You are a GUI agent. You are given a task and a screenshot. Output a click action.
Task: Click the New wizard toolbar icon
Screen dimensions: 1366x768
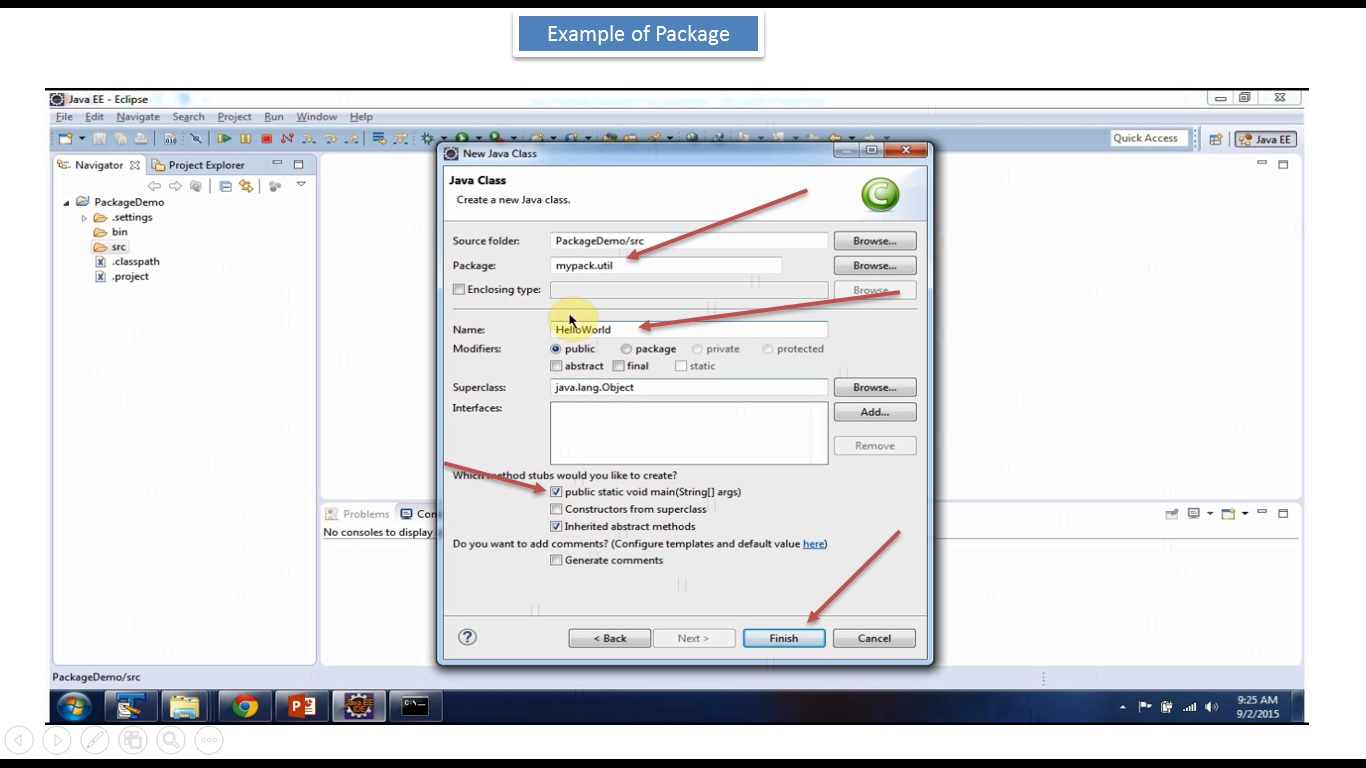[x=66, y=139]
